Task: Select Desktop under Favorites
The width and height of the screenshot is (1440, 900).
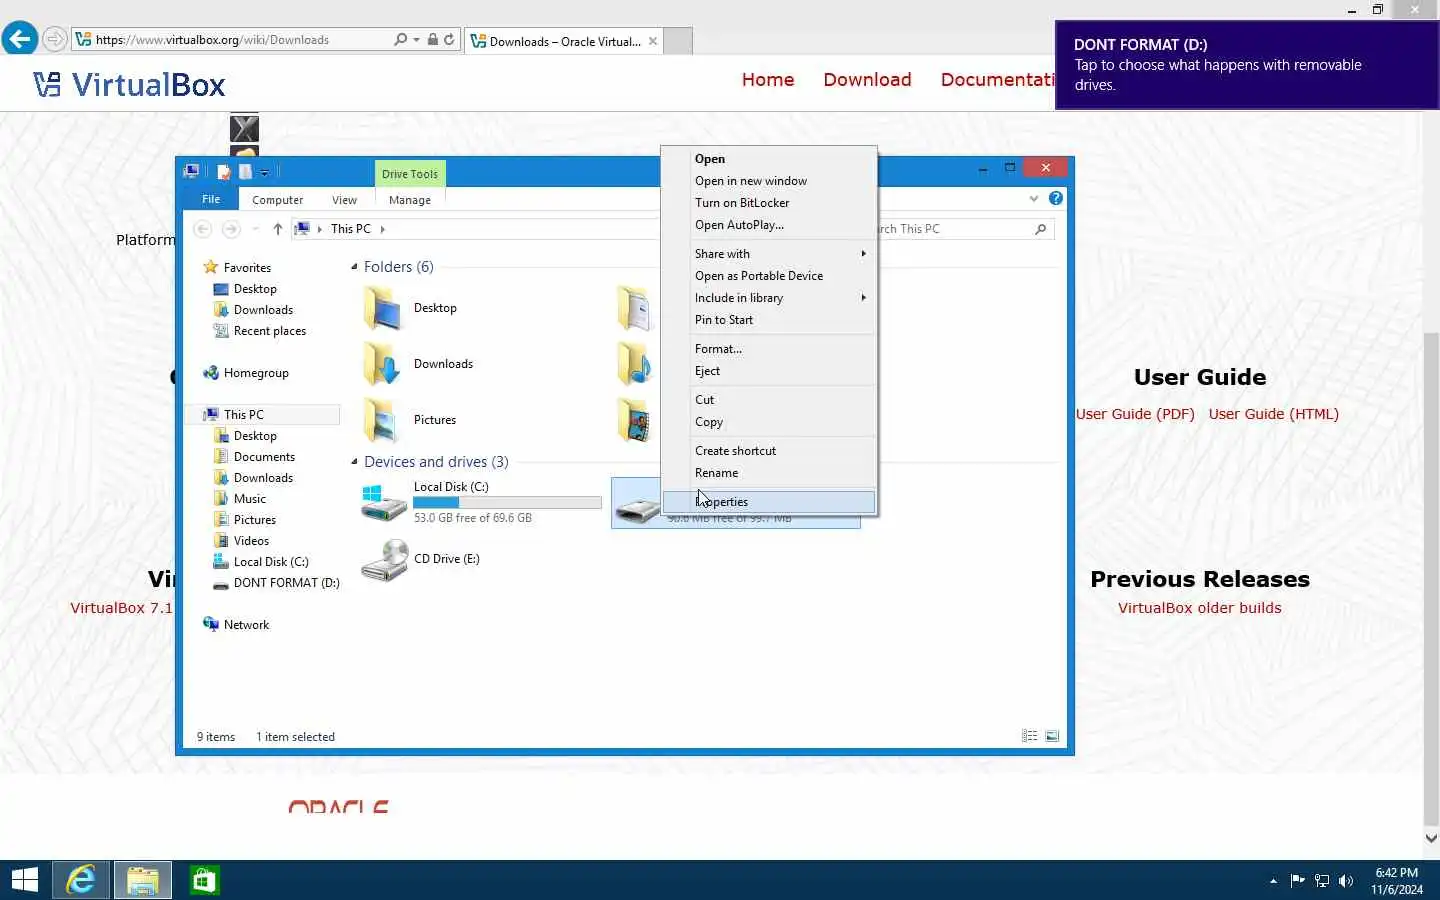Action: point(255,289)
